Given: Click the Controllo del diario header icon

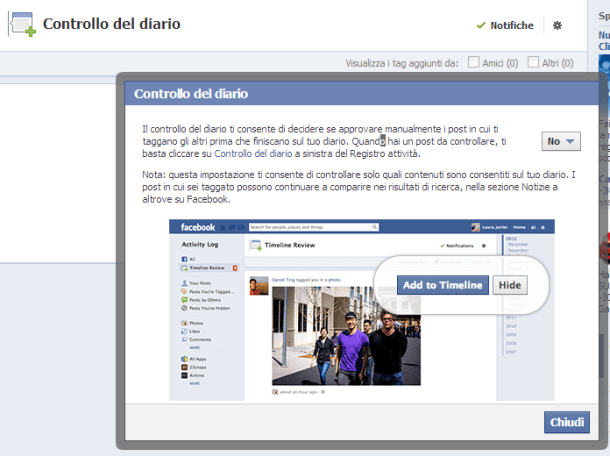Looking at the screenshot, I should tap(23, 24).
